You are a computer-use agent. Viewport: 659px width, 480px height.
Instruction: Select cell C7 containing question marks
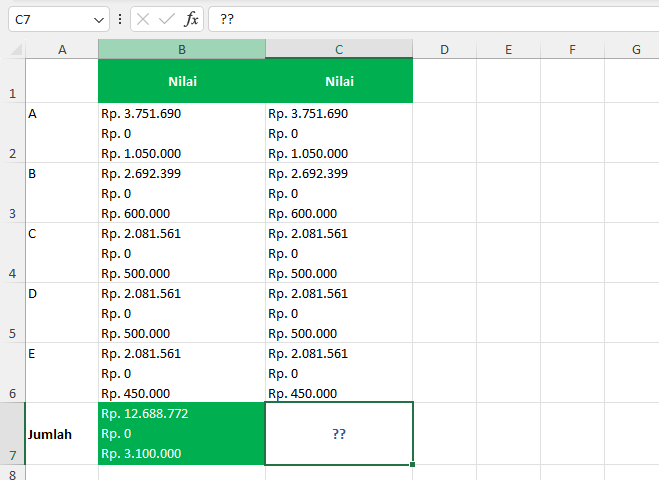(339, 434)
